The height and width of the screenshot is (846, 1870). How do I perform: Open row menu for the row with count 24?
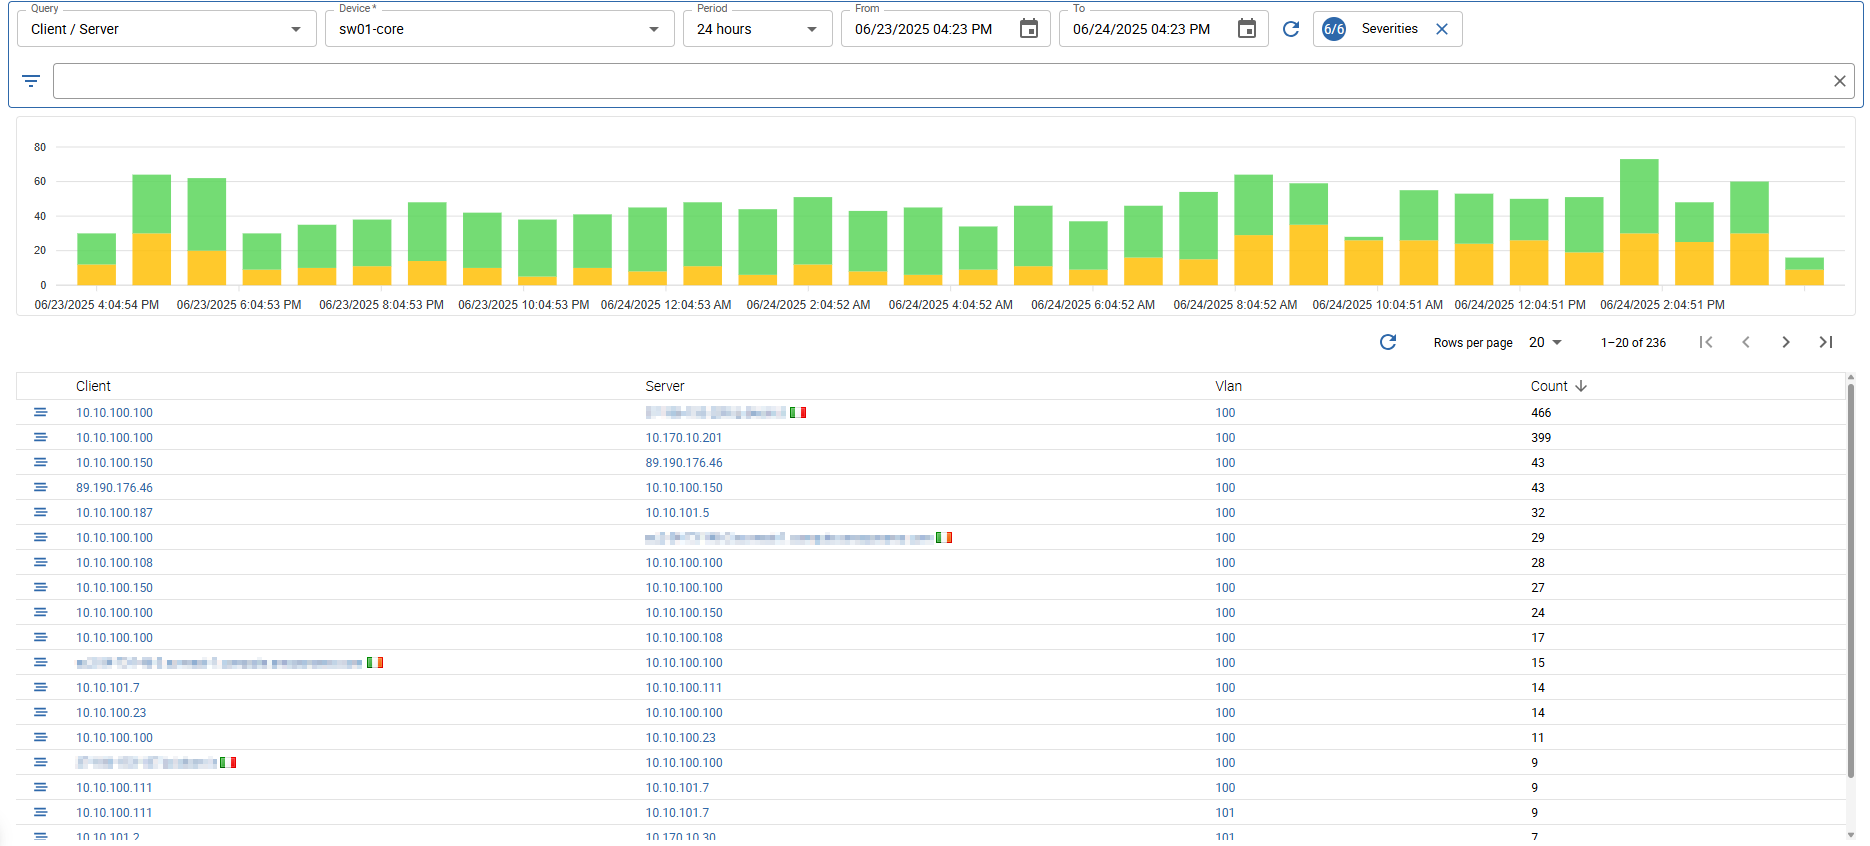pyautogui.click(x=40, y=612)
